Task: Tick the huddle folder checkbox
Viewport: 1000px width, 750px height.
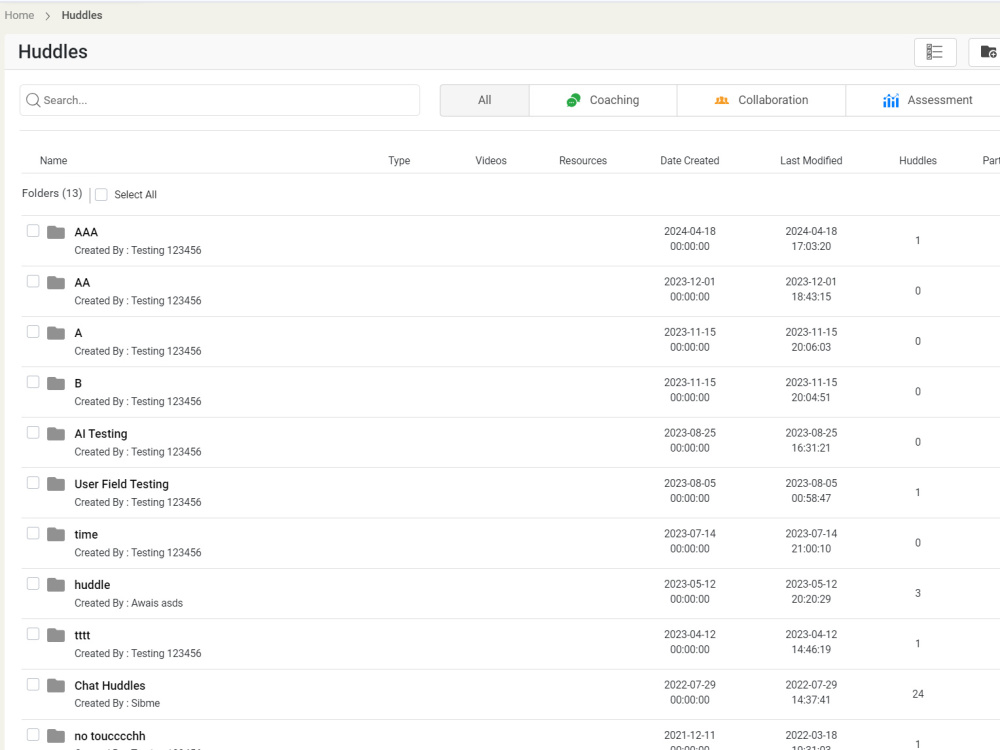Action: (x=33, y=584)
